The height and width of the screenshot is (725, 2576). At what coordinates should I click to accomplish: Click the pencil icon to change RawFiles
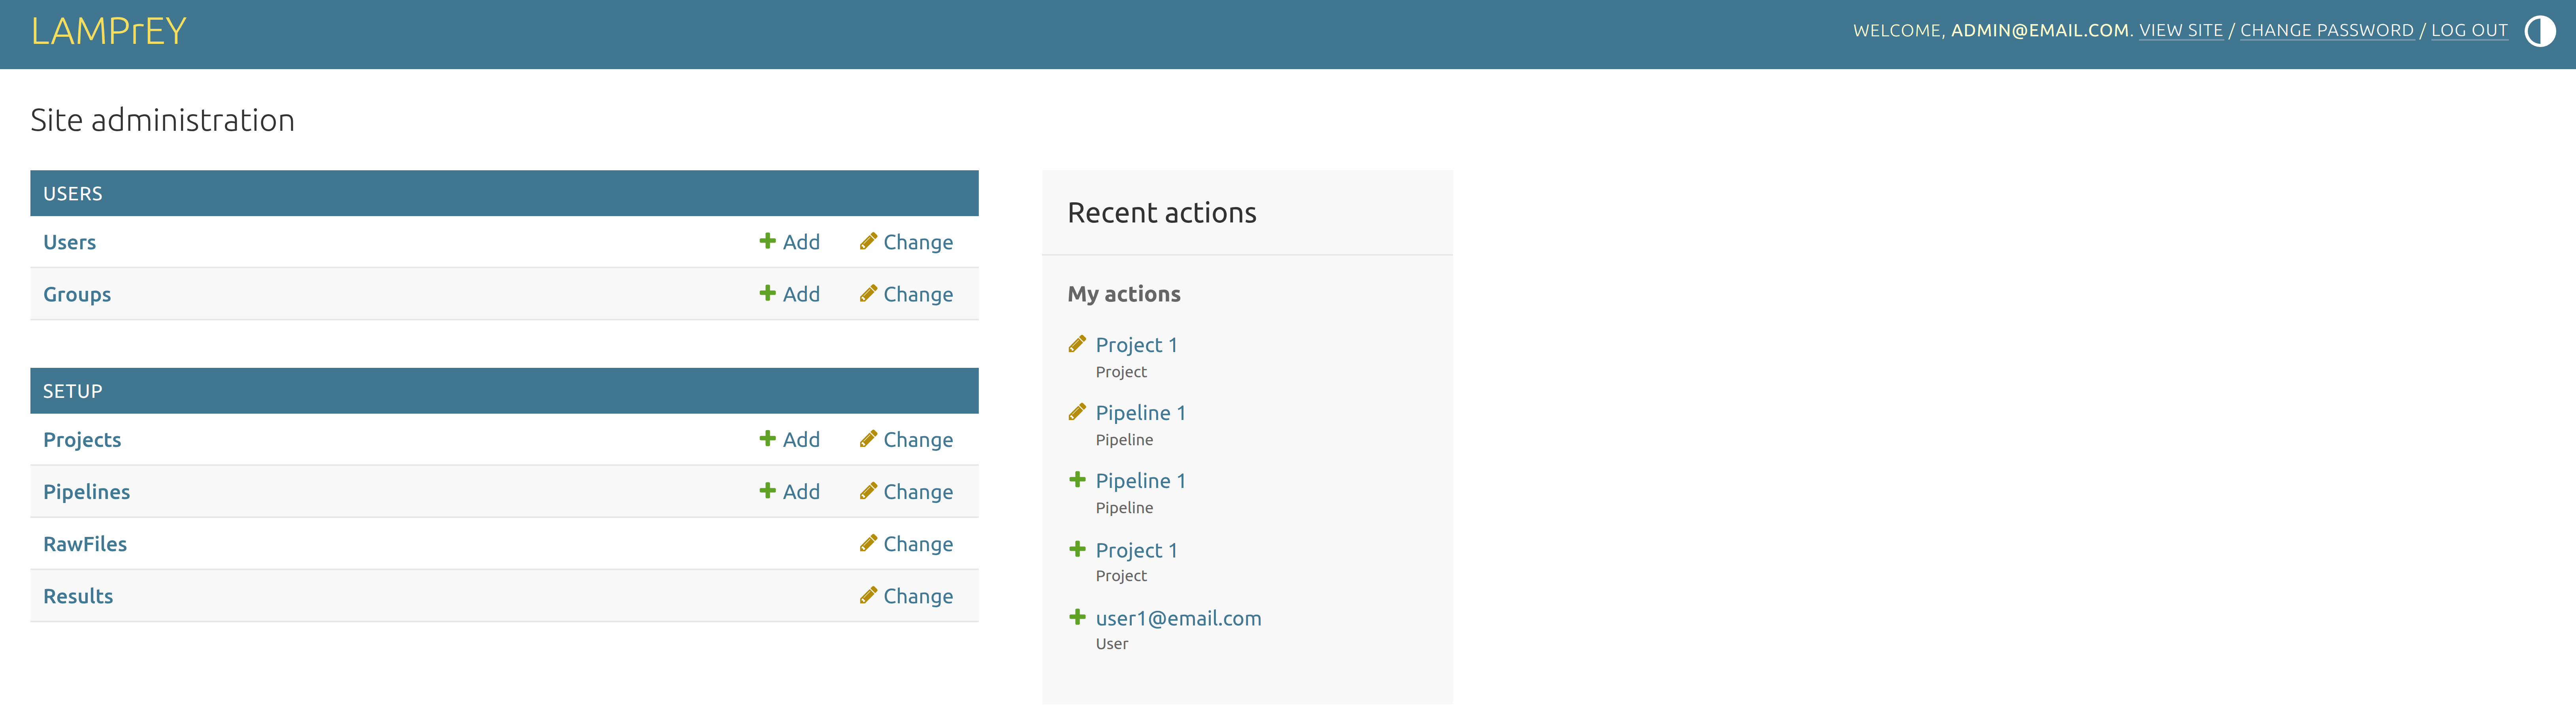click(868, 543)
